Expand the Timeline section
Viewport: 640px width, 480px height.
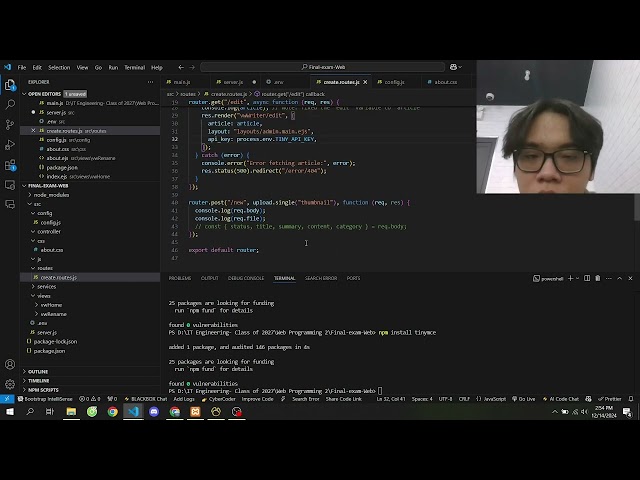pyautogui.click(x=38, y=381)
